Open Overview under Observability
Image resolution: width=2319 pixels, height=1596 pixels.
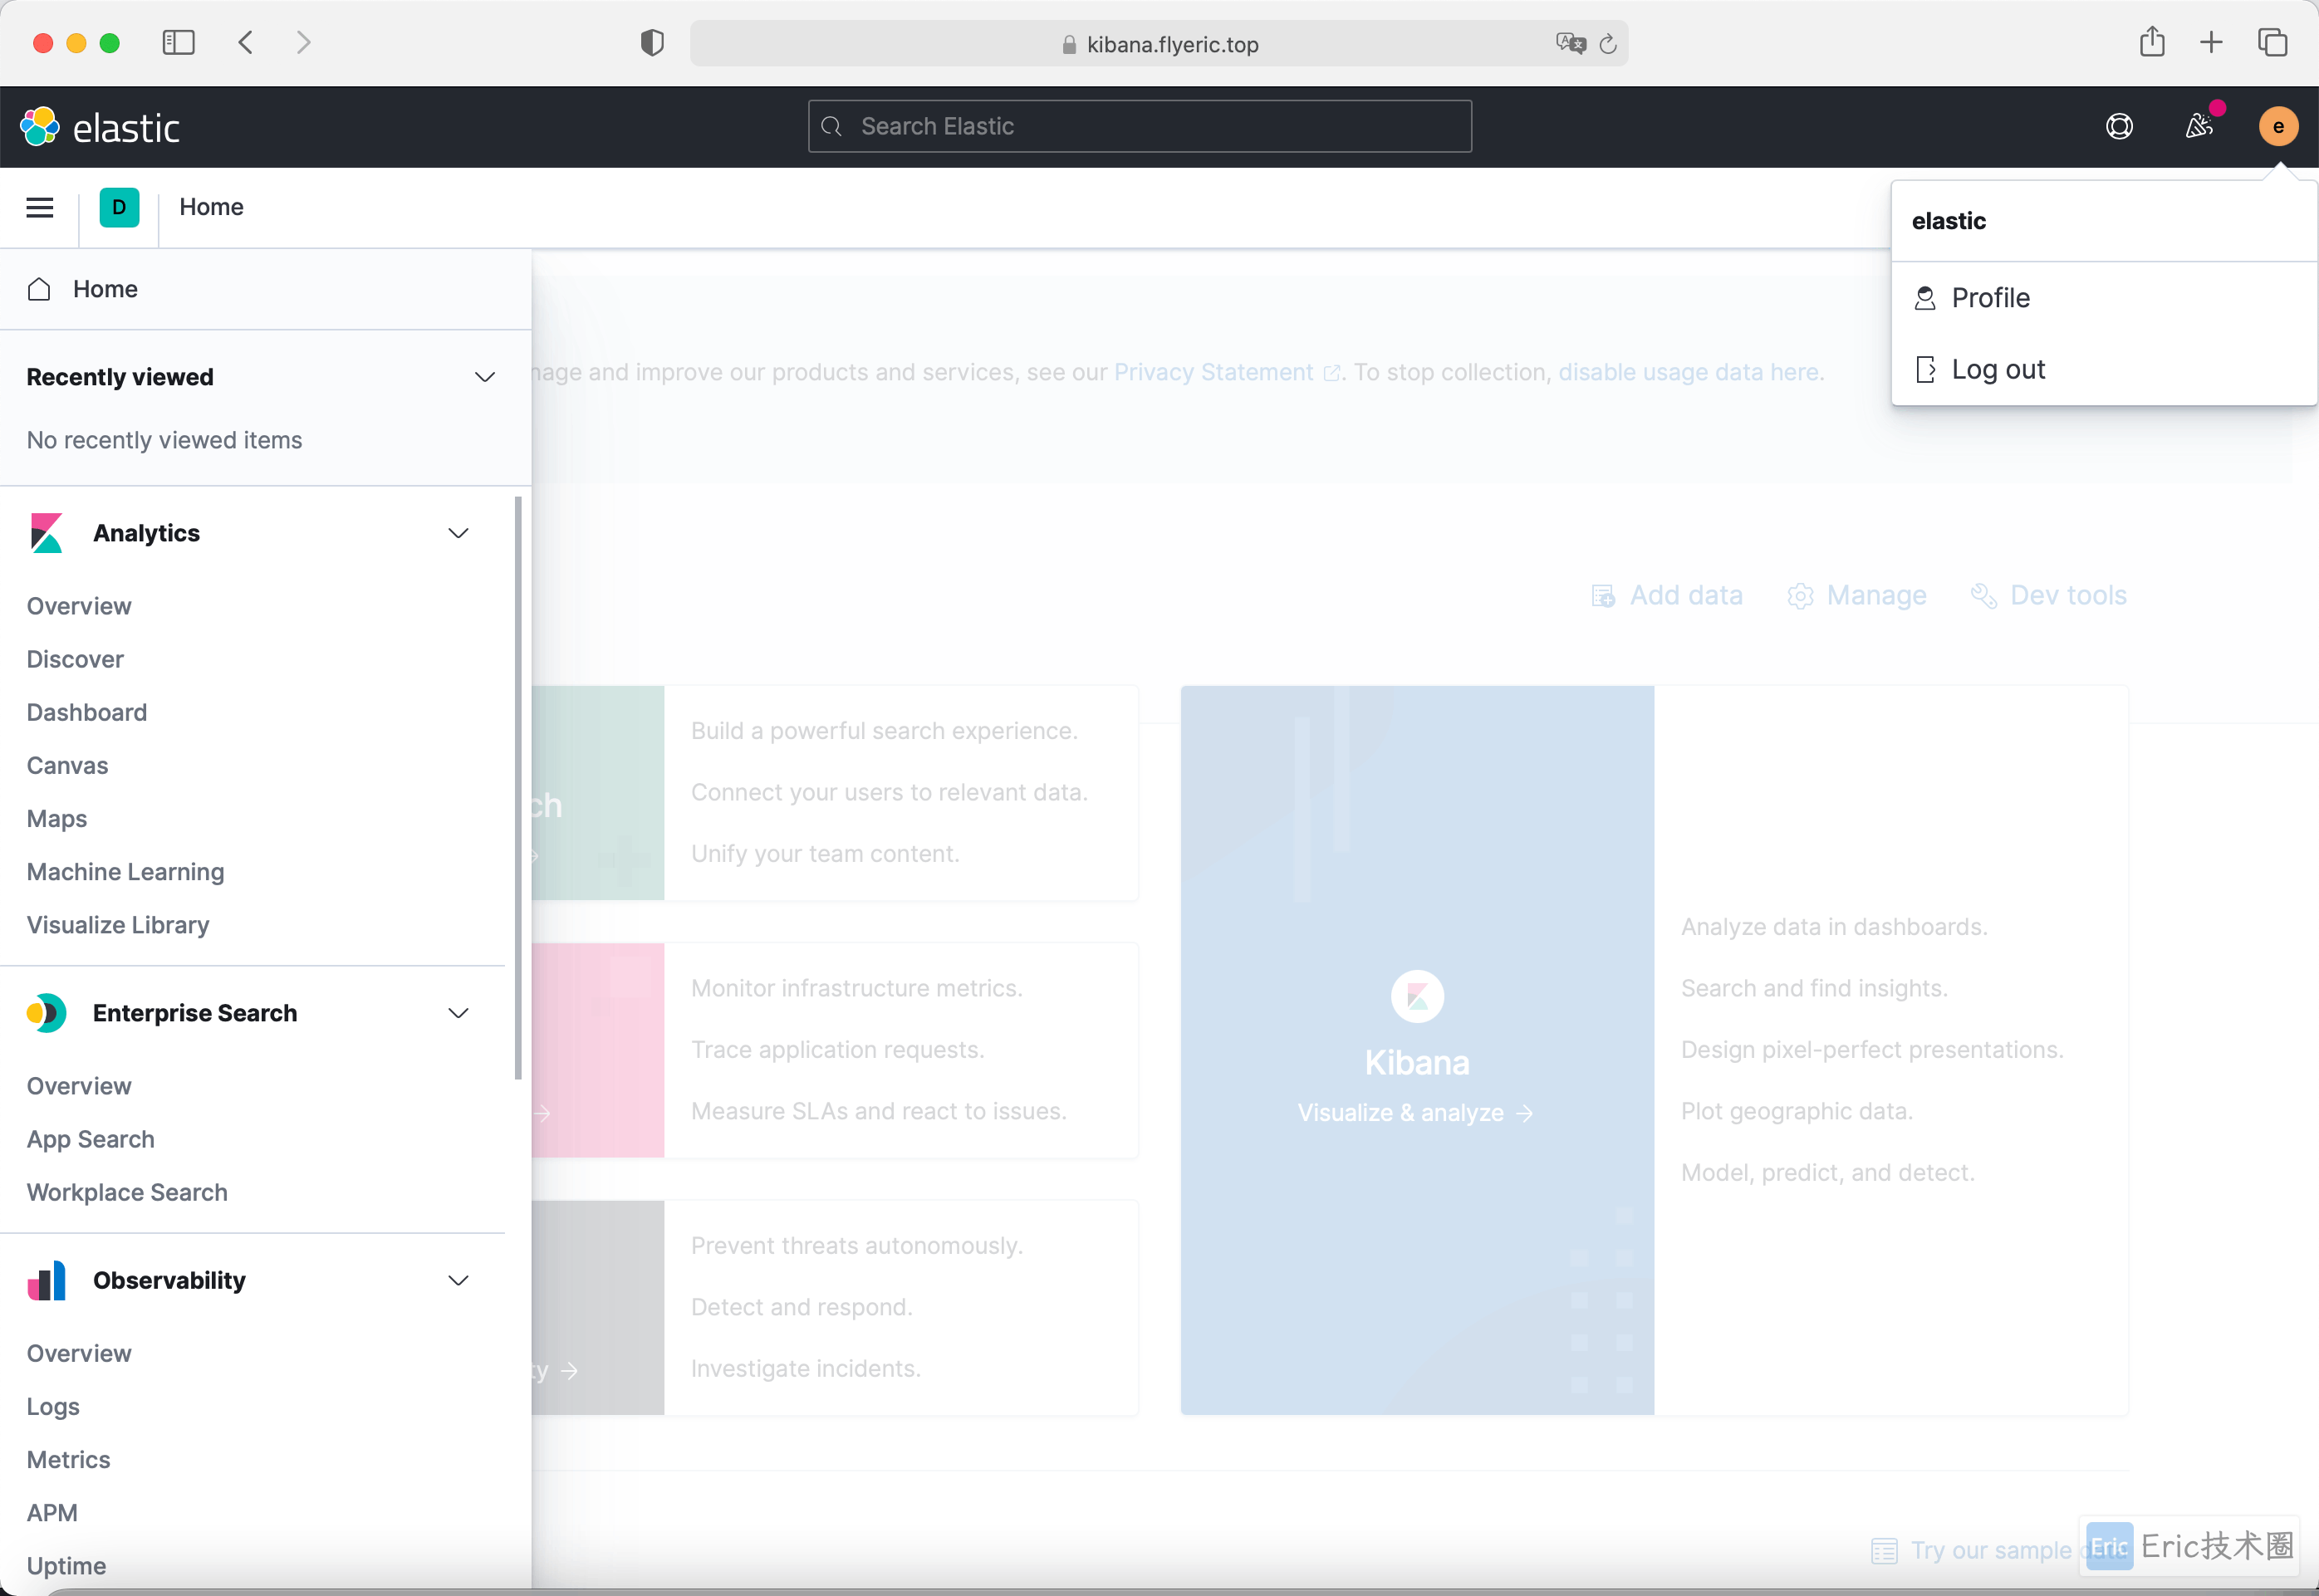(79, 1353)
